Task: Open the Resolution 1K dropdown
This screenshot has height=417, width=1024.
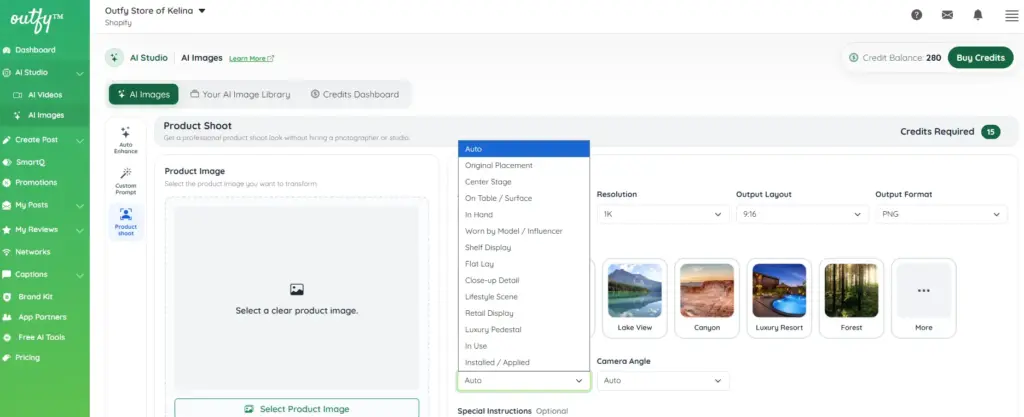Action: click(663, 214)
